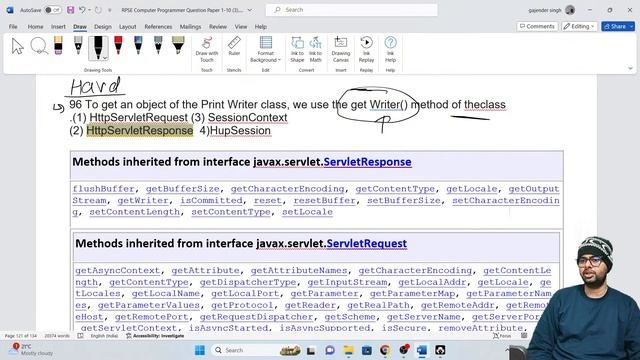Collapse the ribbon with the chevron
Screen dimensions: 640x360
tap(631, 69)
